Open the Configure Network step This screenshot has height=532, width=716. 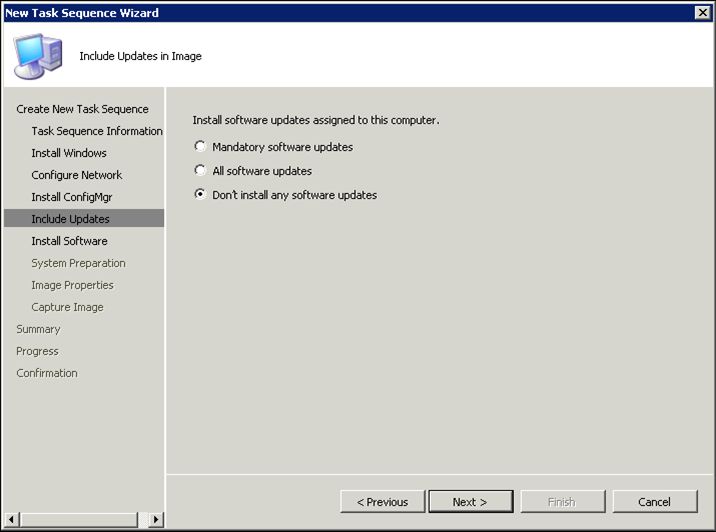click(x=77, y=175)
